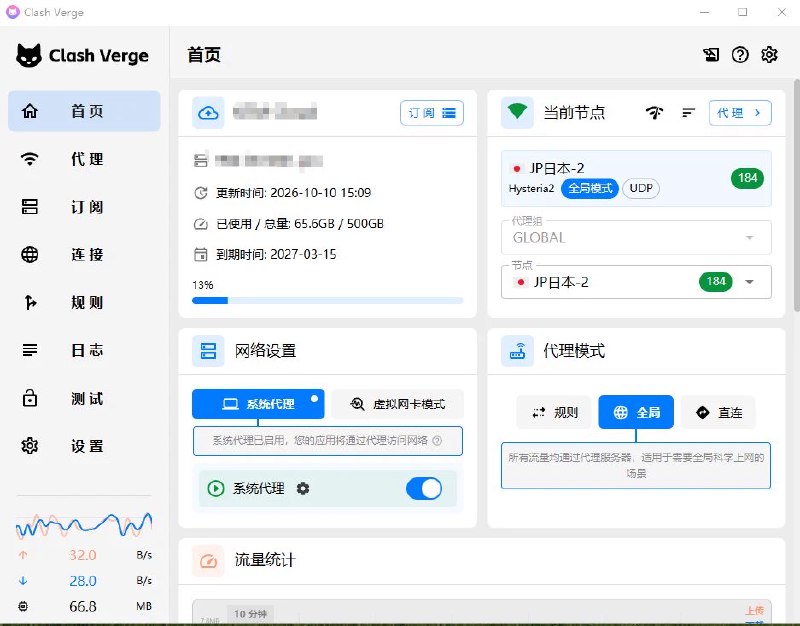This screenshot has width=800, height=626.
Task: Run the node delay test signal icon
Action: pyautogui.click(x=655, y=113)
